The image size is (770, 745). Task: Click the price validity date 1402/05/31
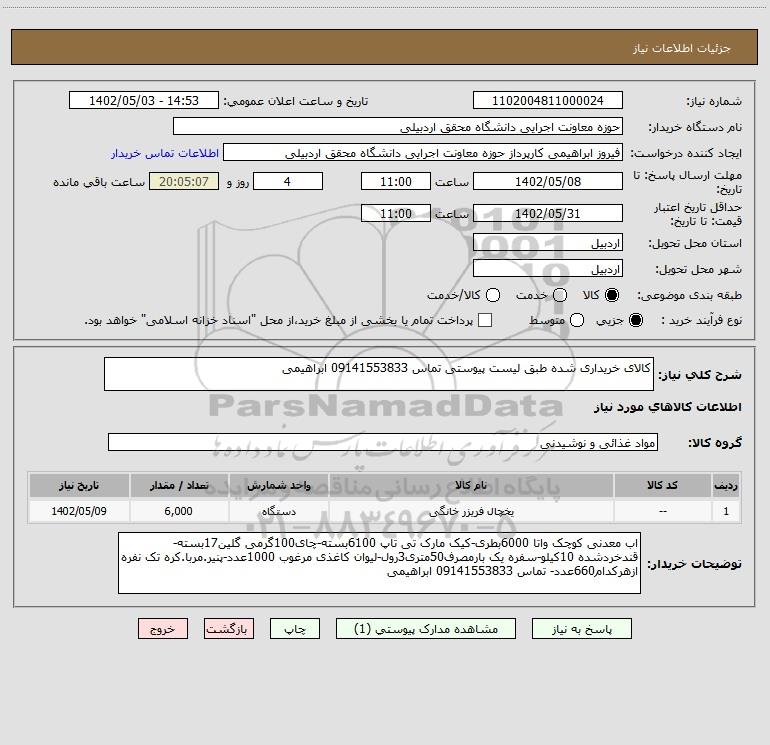(548, 213)
